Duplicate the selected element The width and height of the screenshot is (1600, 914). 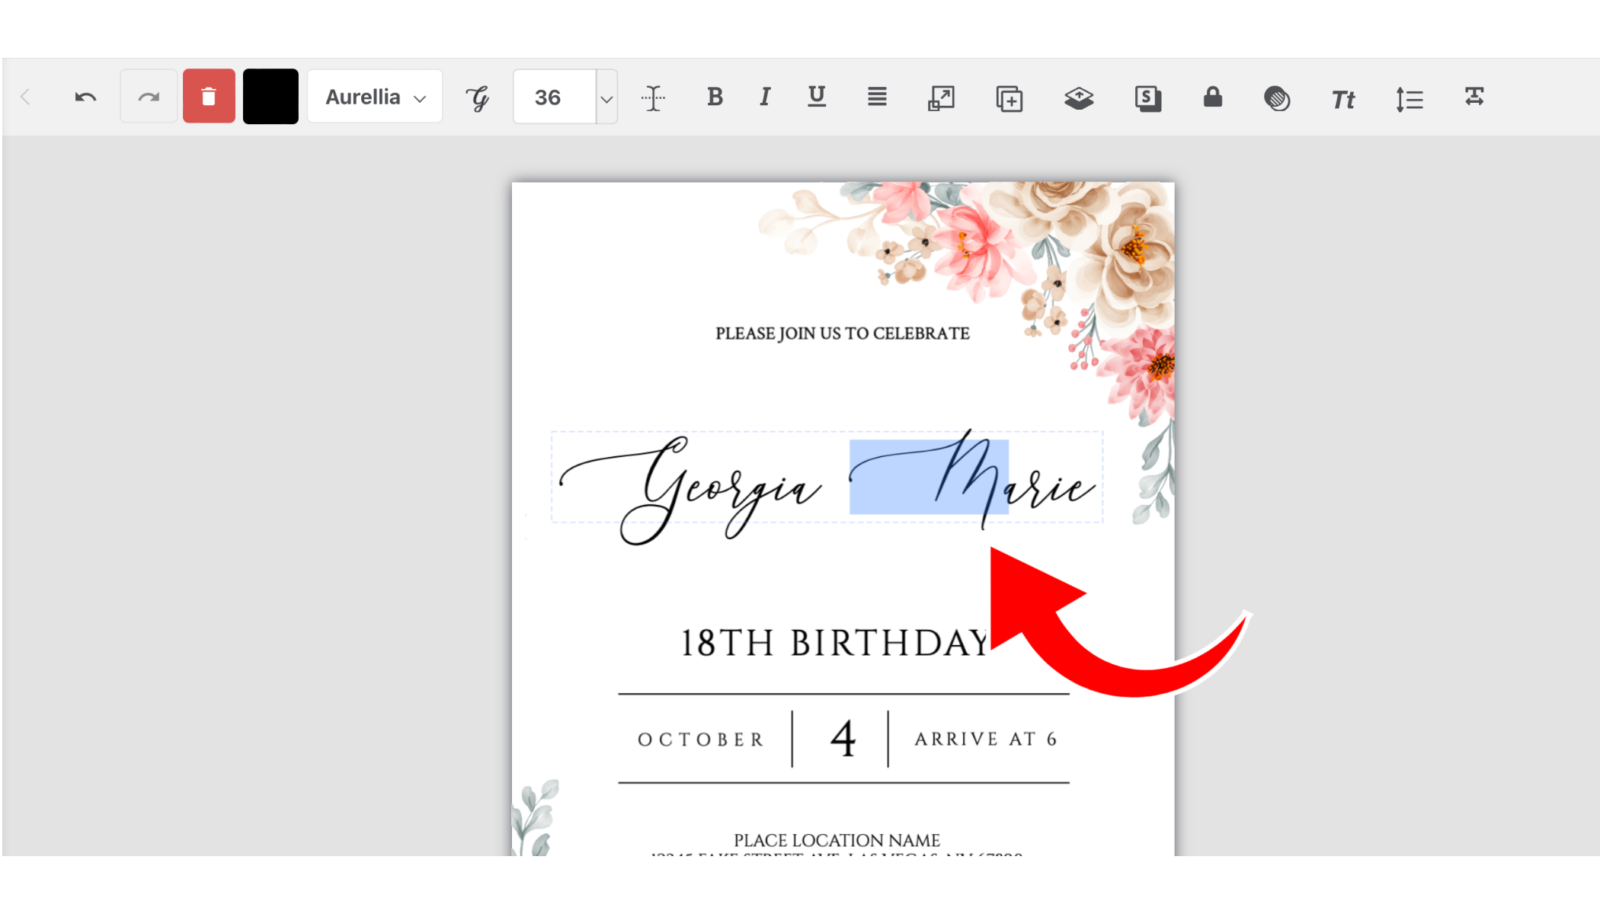(1009, 98)
